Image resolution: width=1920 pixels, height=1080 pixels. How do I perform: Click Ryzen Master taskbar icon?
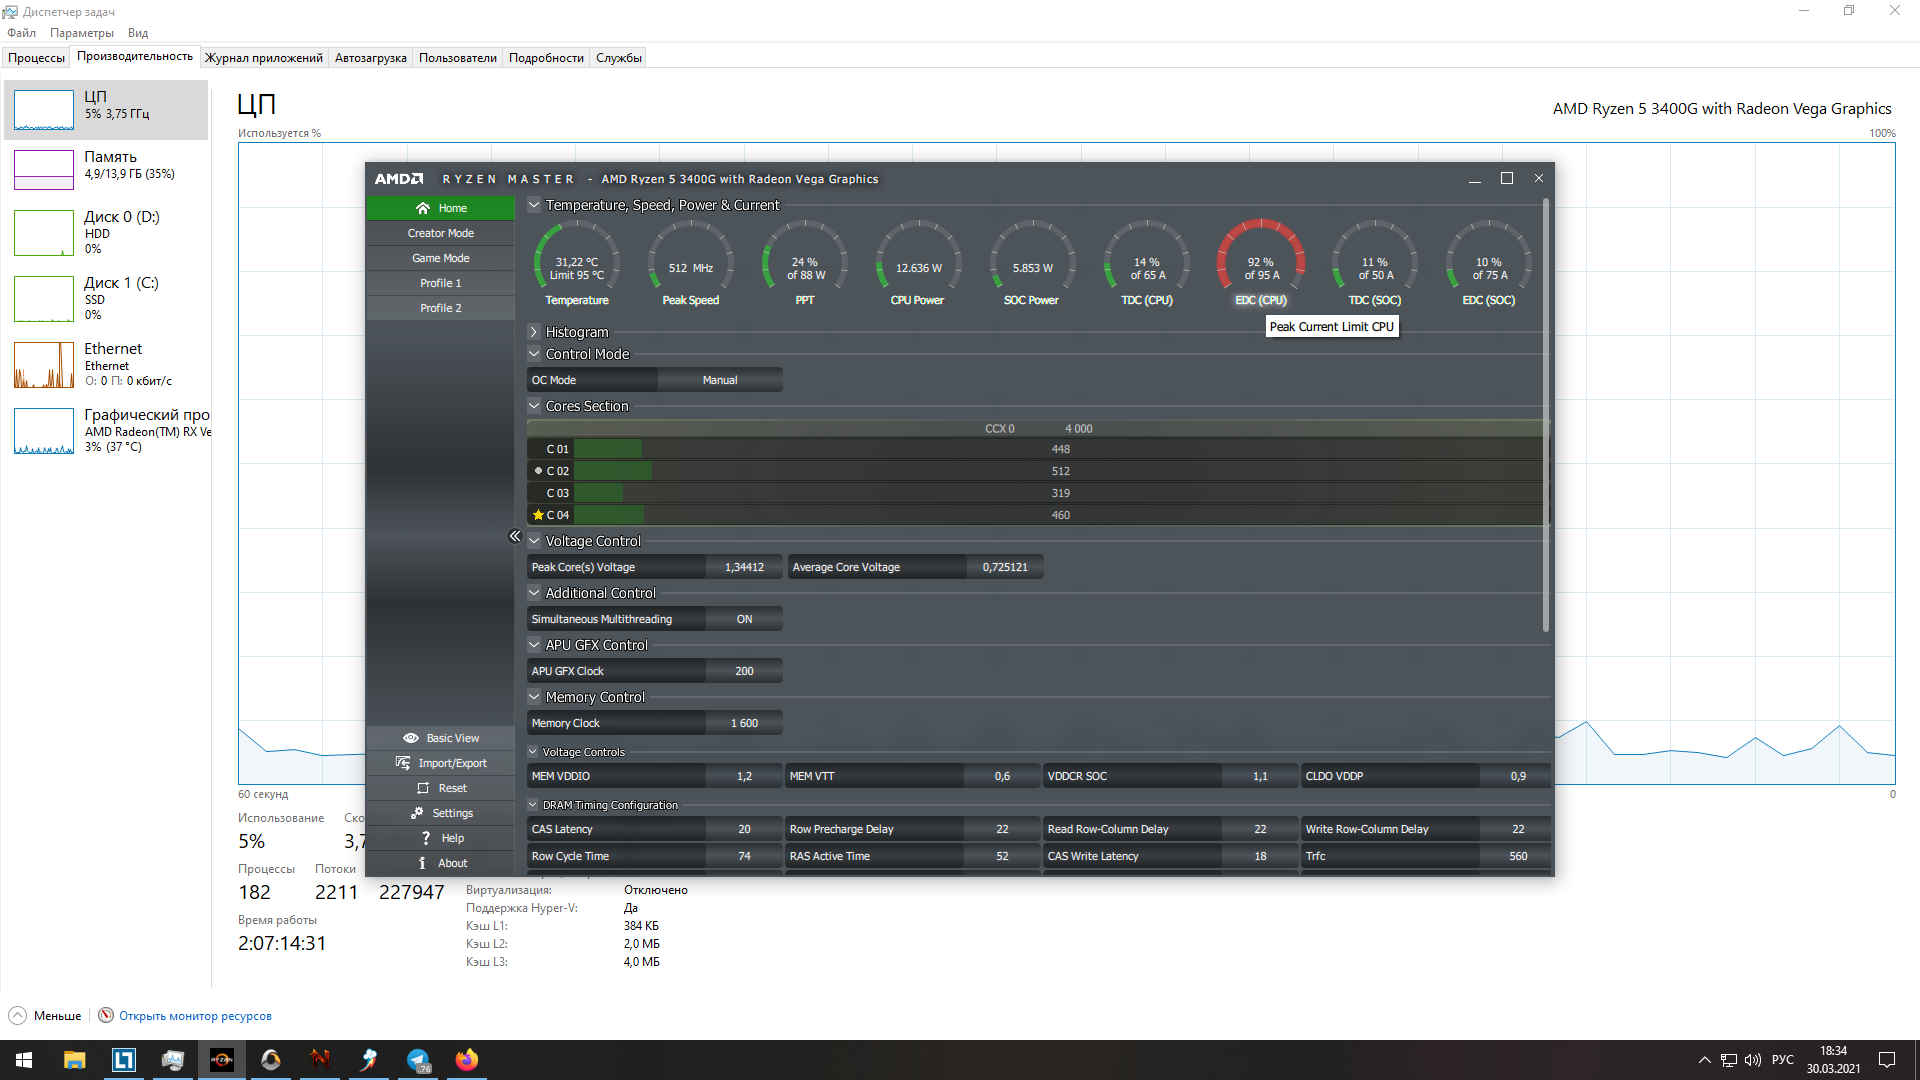222,1060
